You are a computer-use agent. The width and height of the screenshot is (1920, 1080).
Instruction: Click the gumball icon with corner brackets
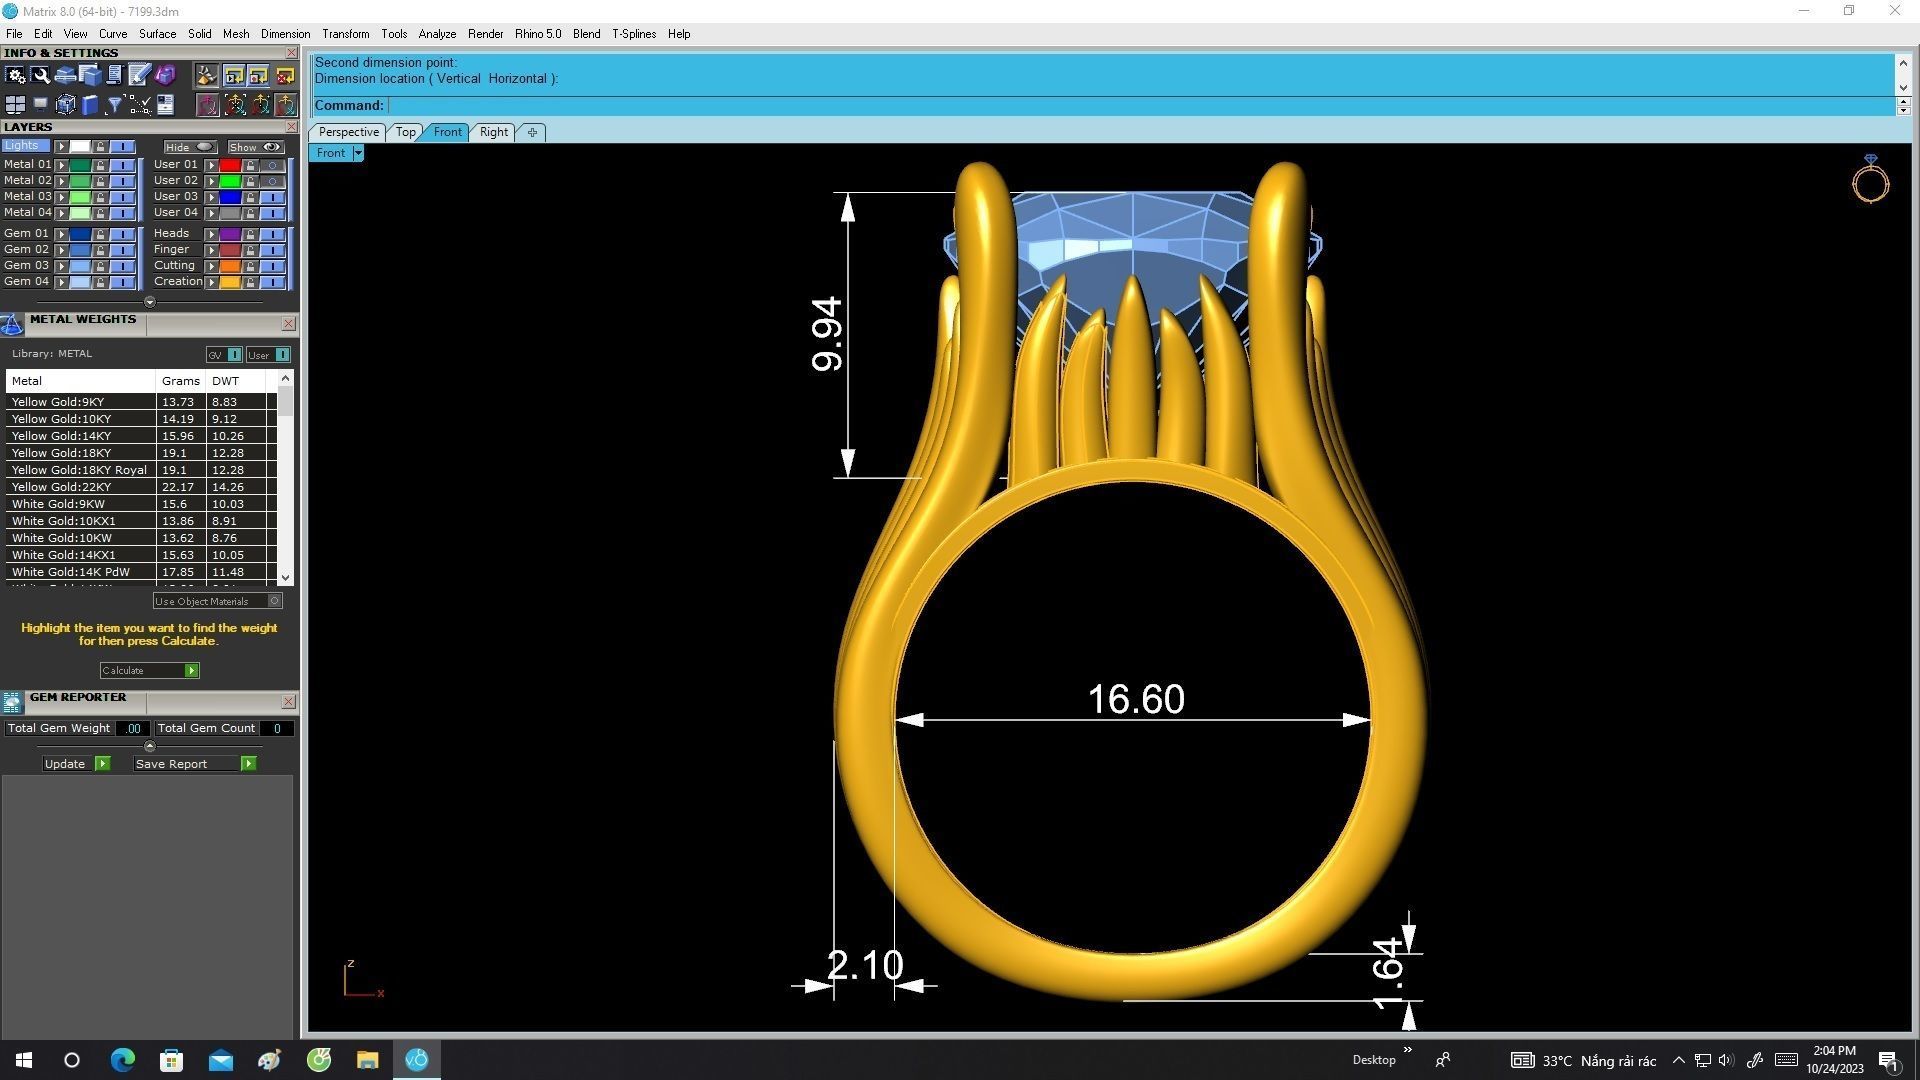click(x=234, y=104)
